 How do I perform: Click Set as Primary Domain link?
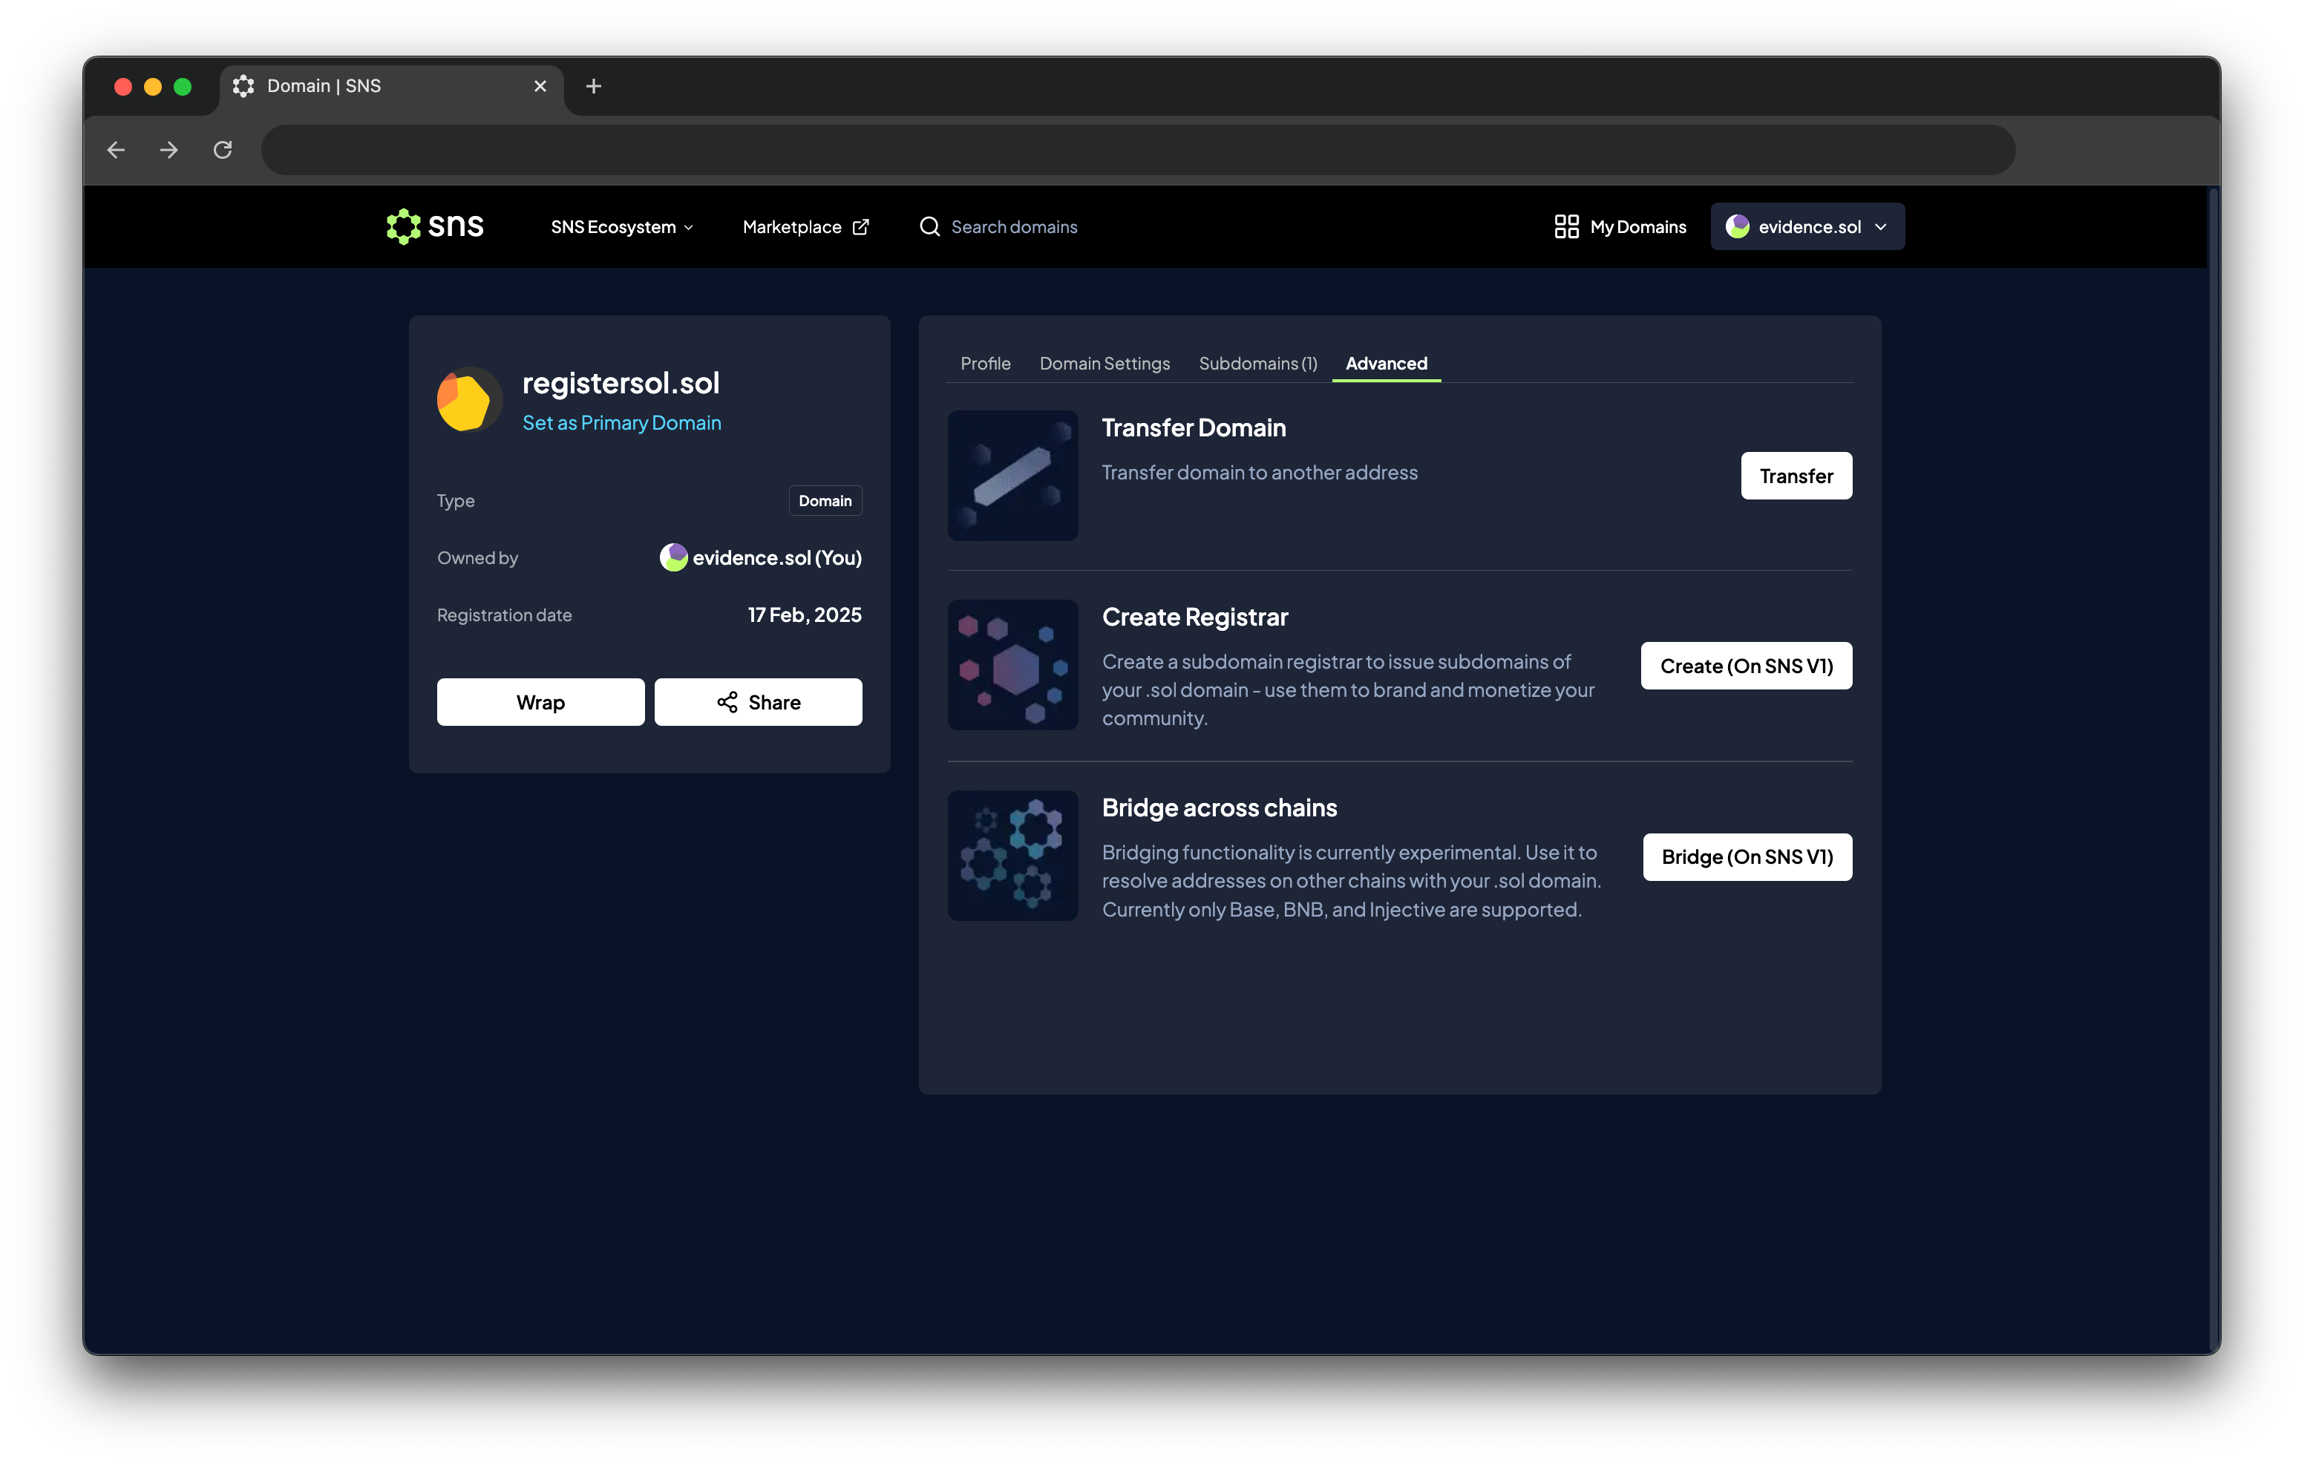click(x=621, y=423)
